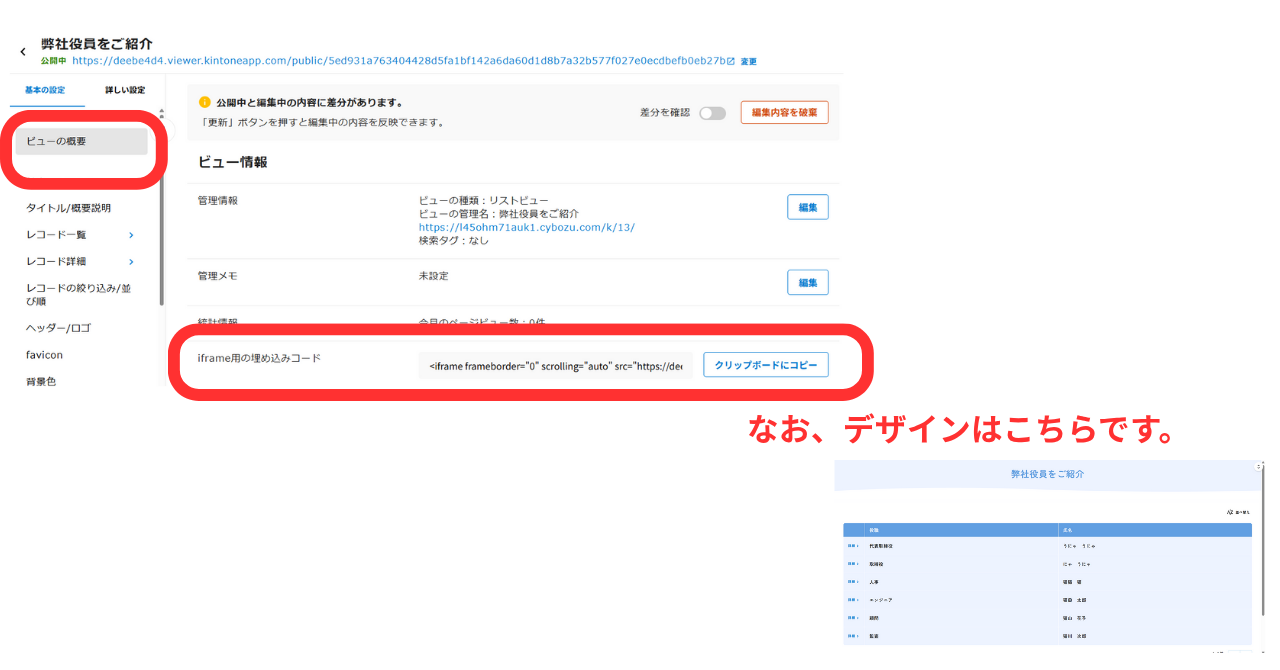The image size is (1280, 670).
Task: Click the detail icon on the 監査 row
Action: 851,635
